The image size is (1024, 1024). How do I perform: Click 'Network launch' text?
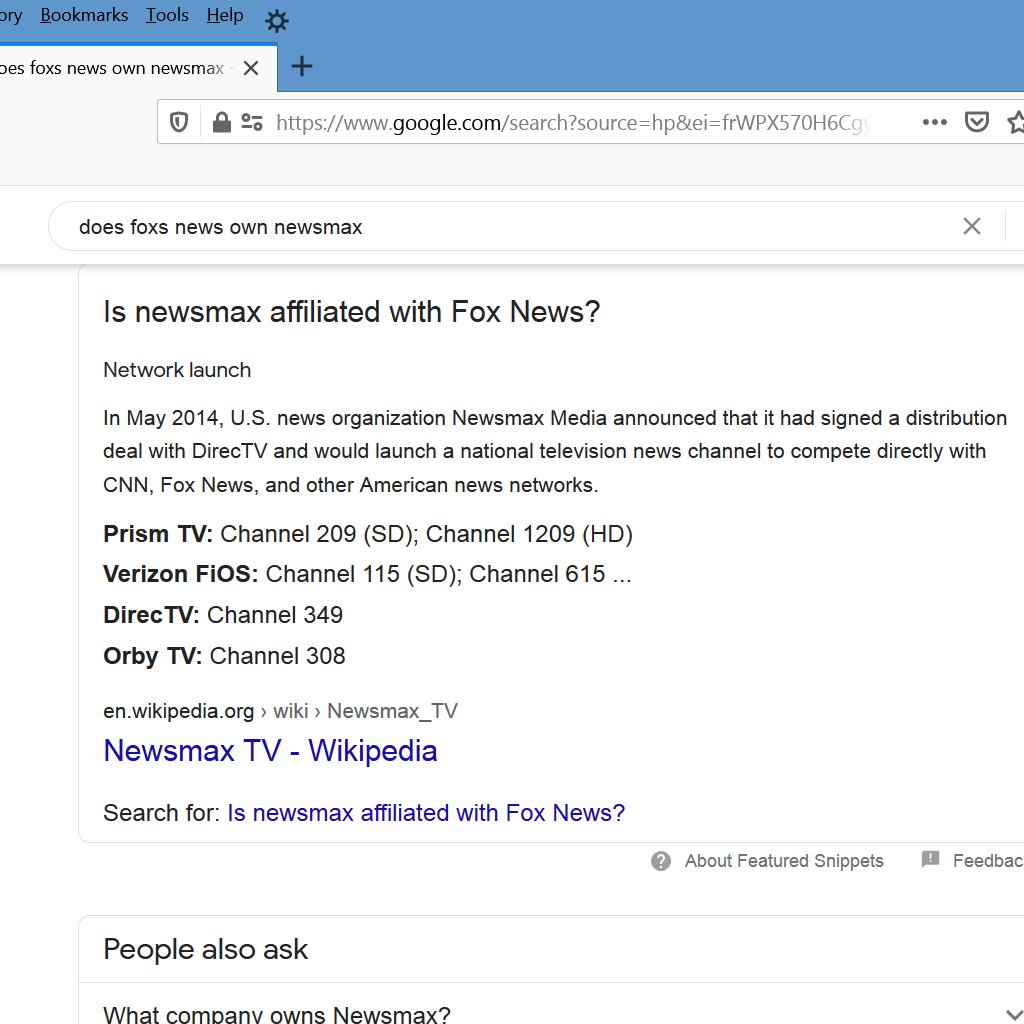tap(177, 370)
